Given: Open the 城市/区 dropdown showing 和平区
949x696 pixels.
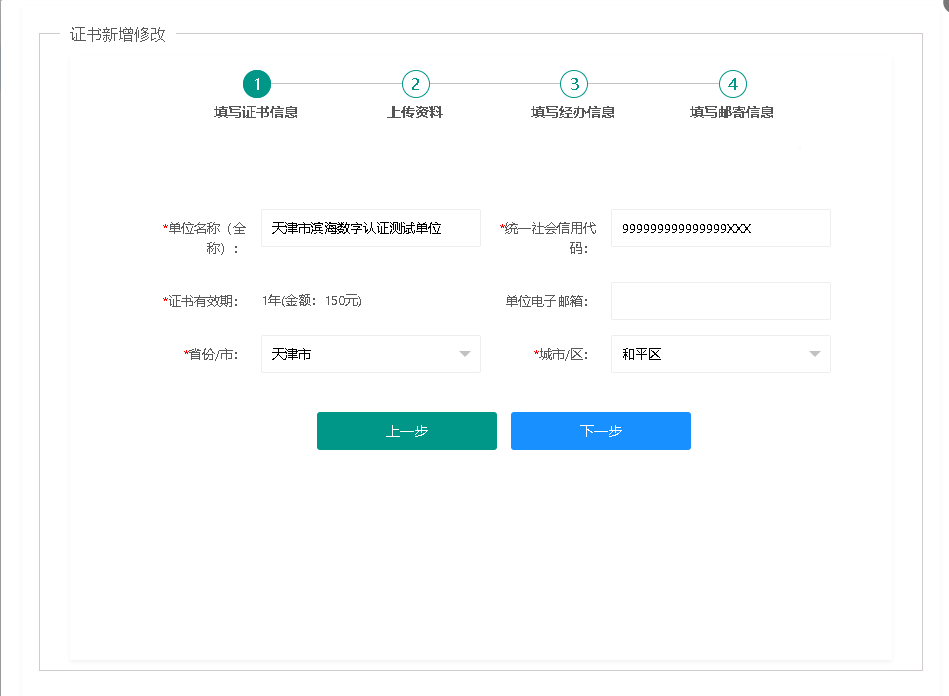Looking at the screenshot, I should [x=720, y=354].
